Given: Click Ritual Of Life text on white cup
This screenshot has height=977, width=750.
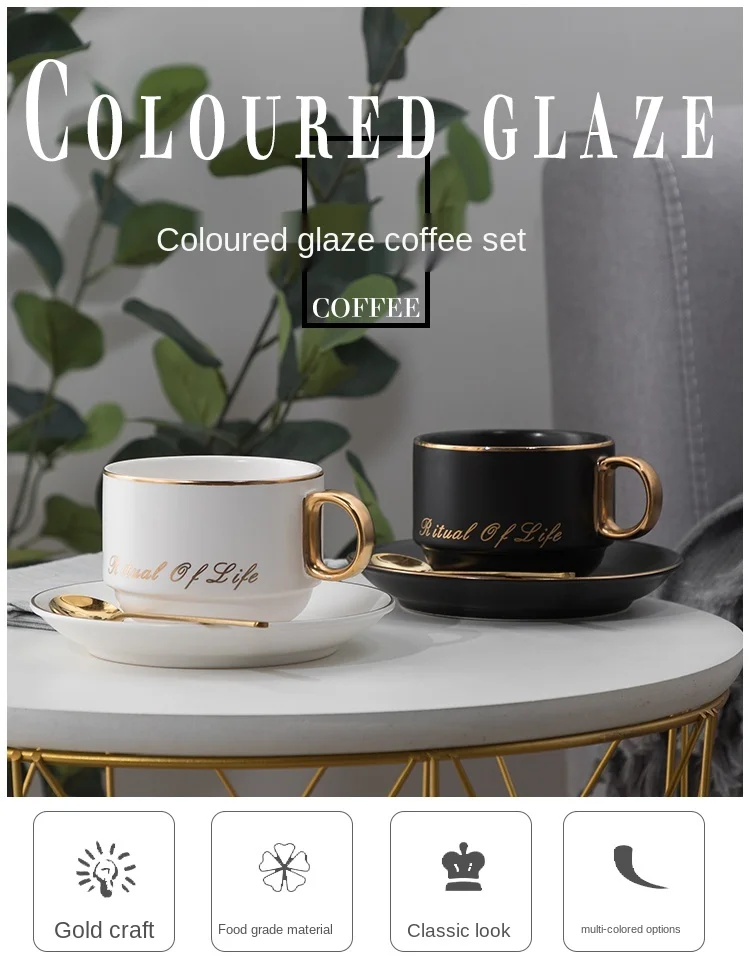Looking at the screenshot, I should point(183,572).
